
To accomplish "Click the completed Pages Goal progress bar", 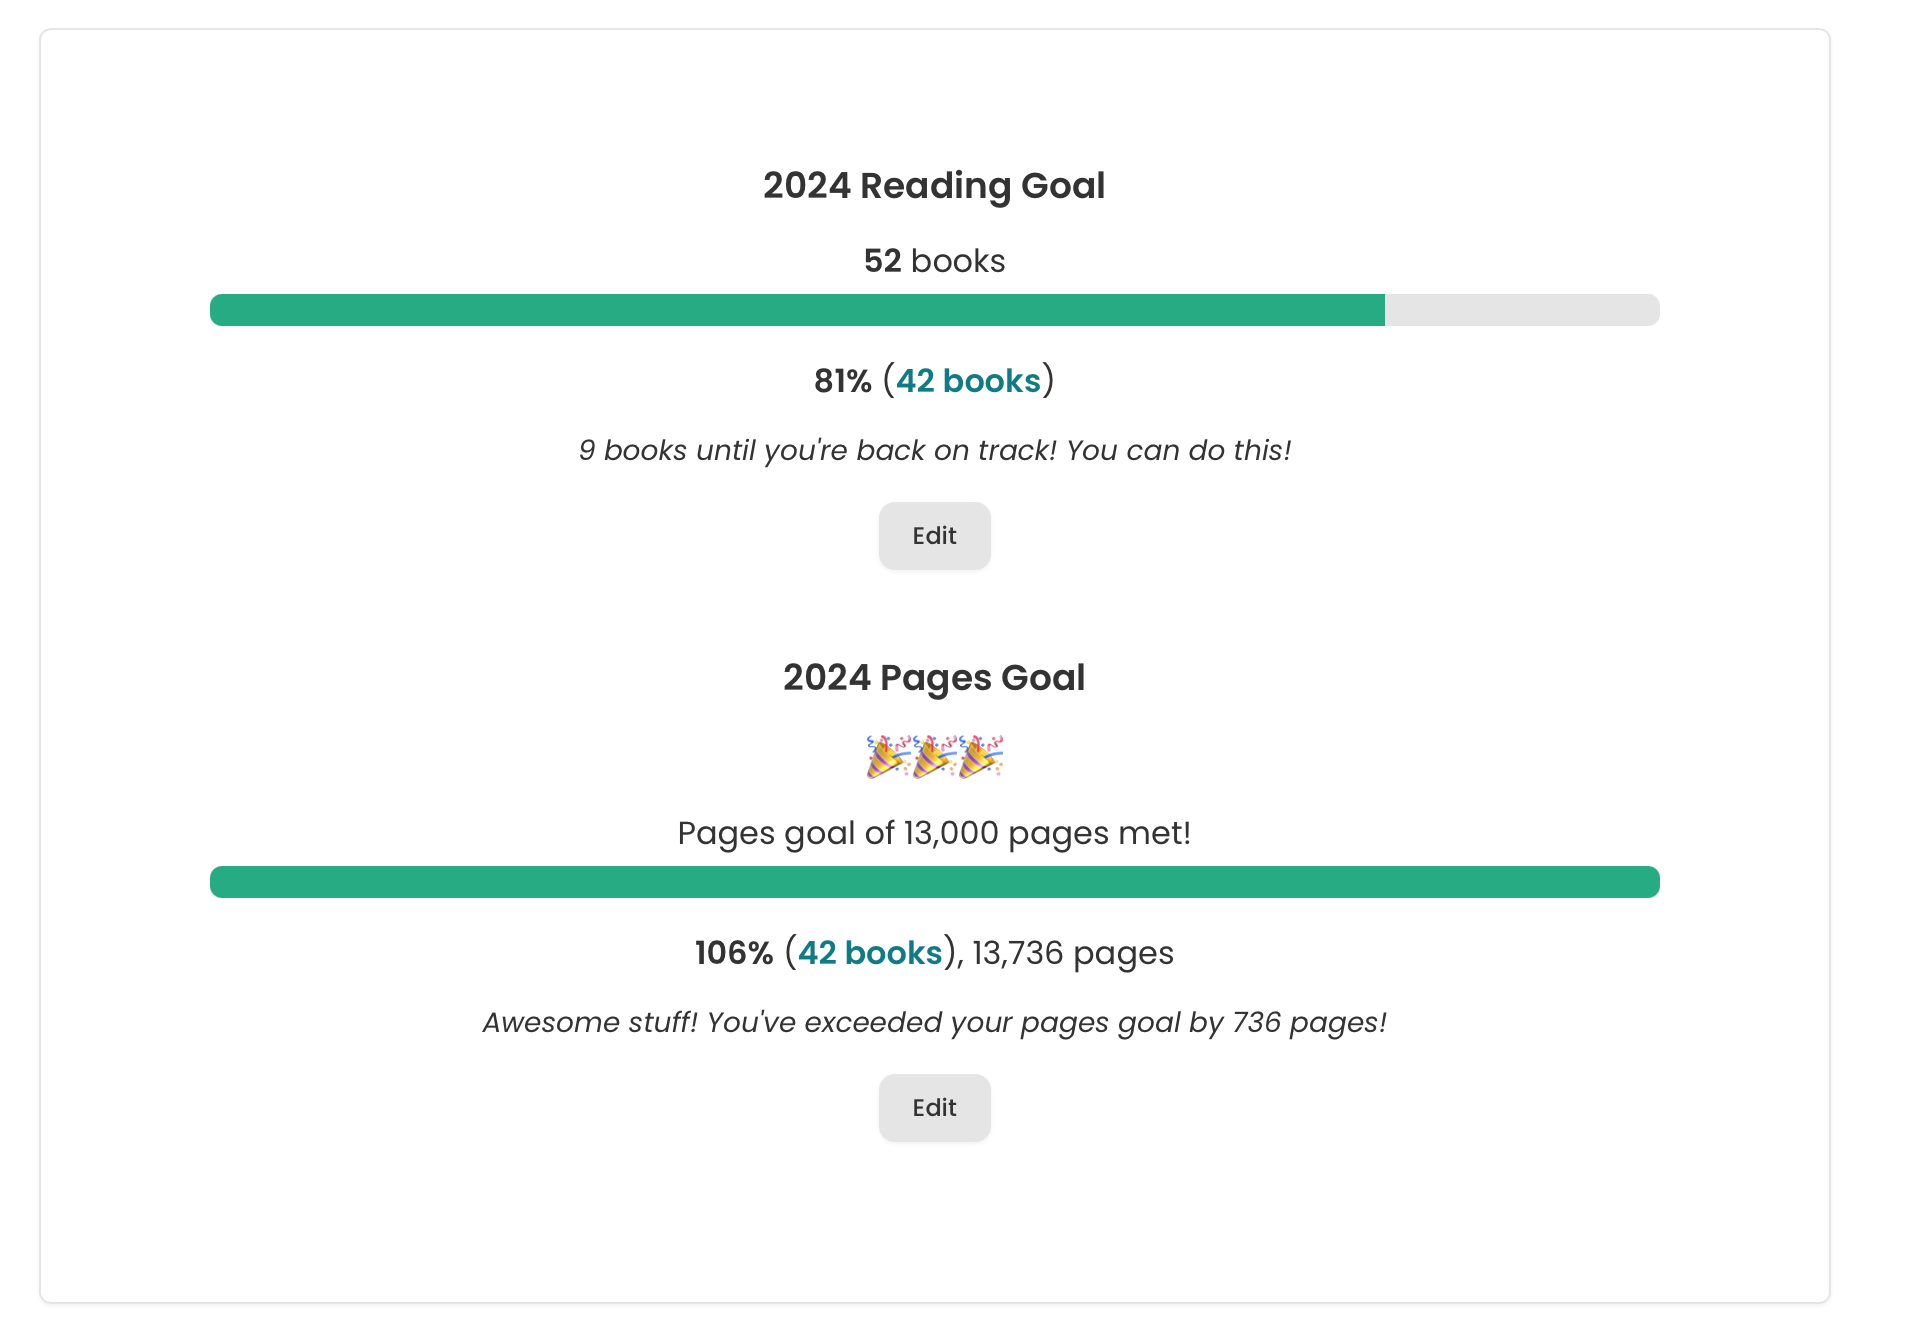I will point(934,882).
